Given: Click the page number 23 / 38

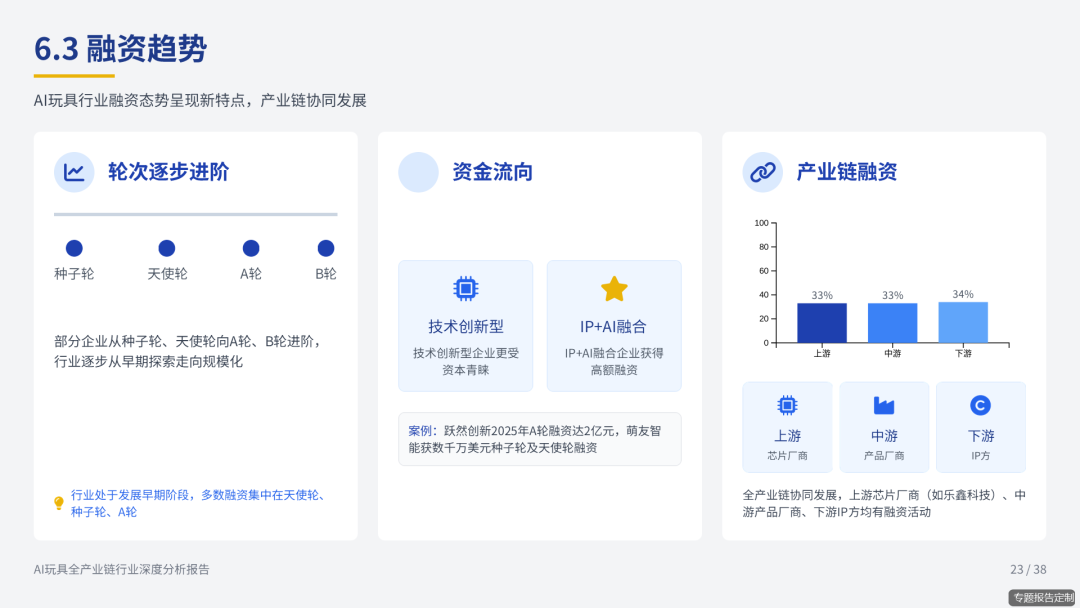Looking at the screenshot, I should (1029, 569).
